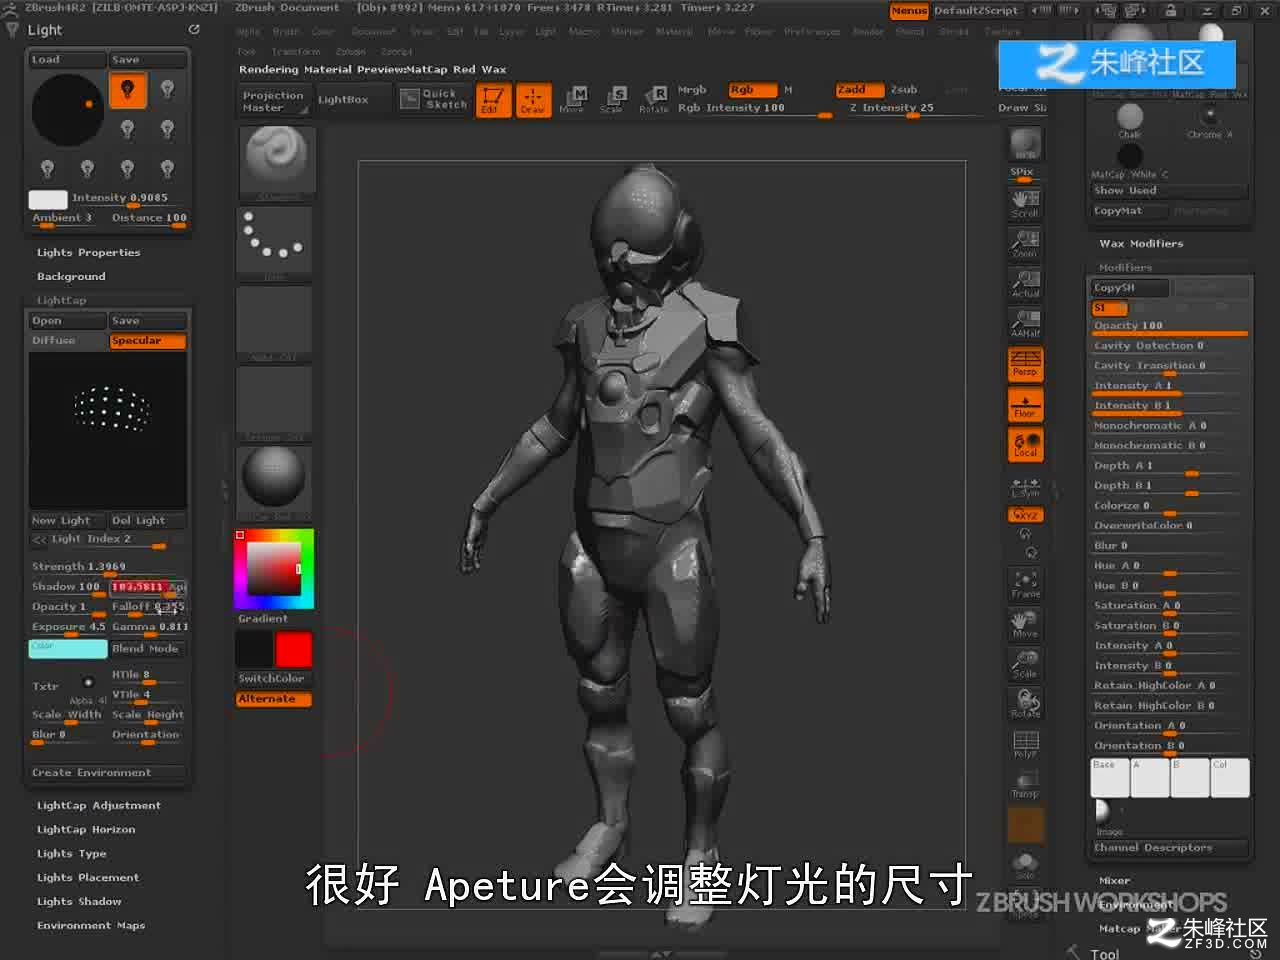This screenshot has height=960, width=1280.
Task: Toggle Zadd sculpt mode
Action: [860, 90]
